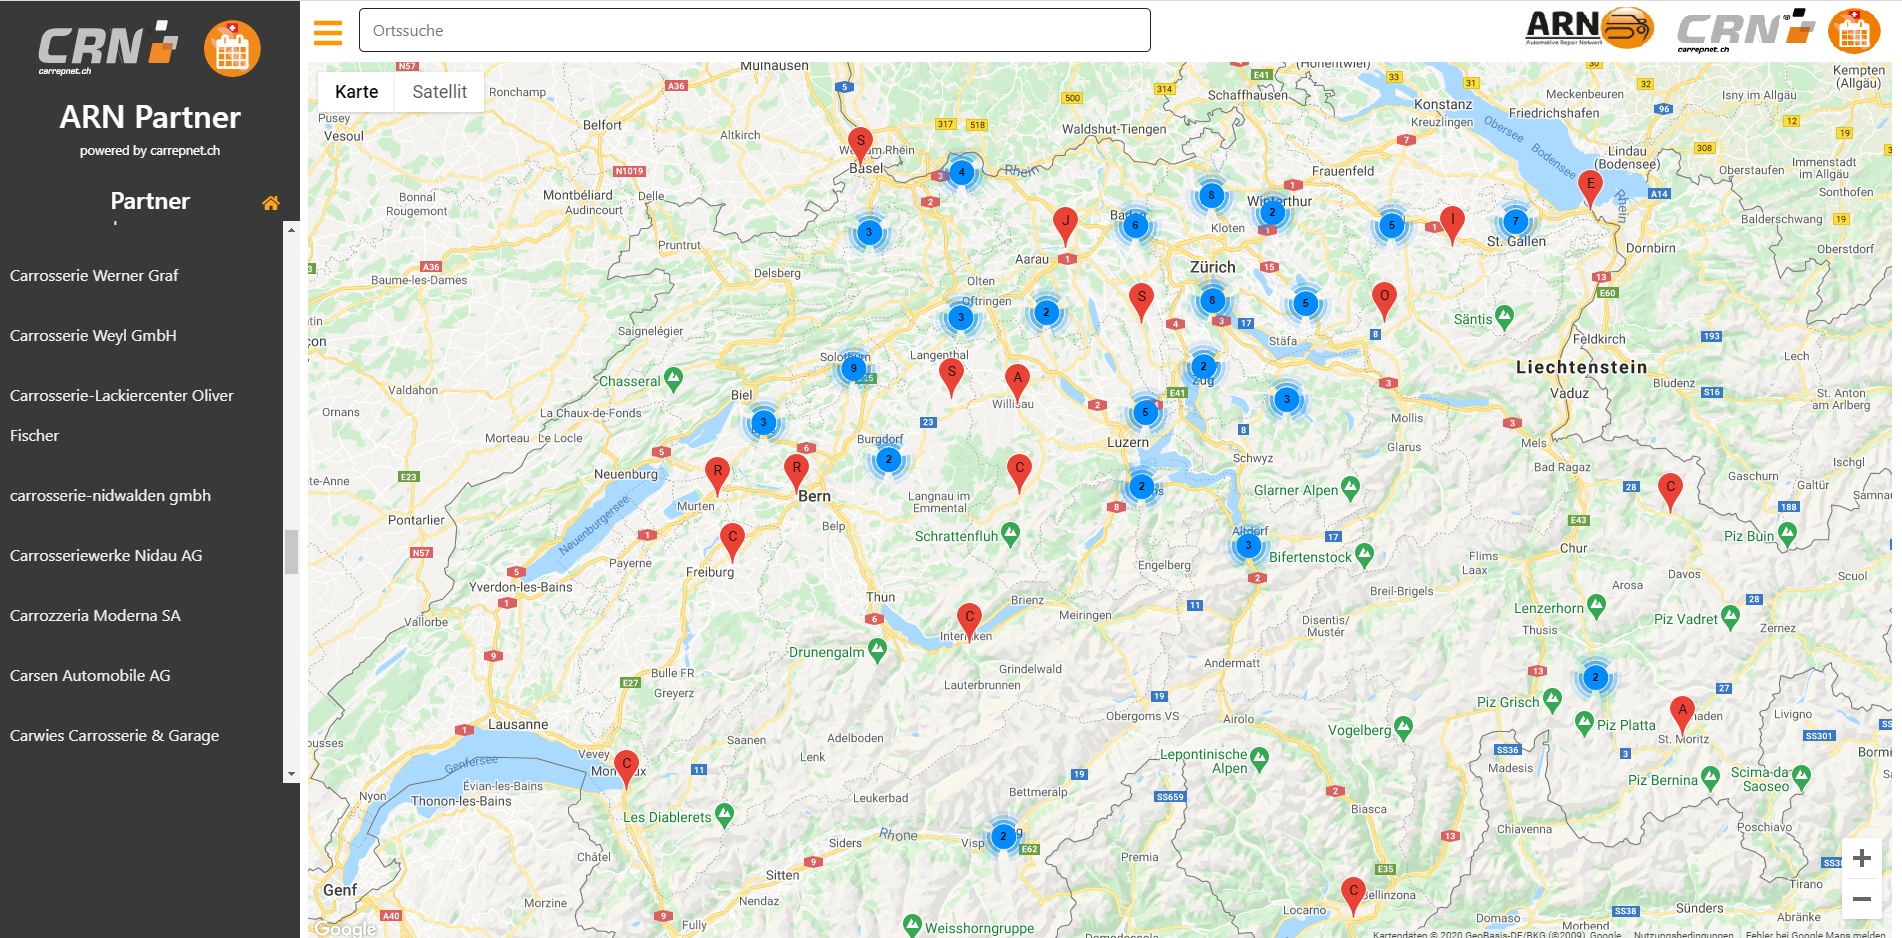Open the orange hamburger menu
The width and height of the screenshot is (1902, 938).
click(327, 33)
